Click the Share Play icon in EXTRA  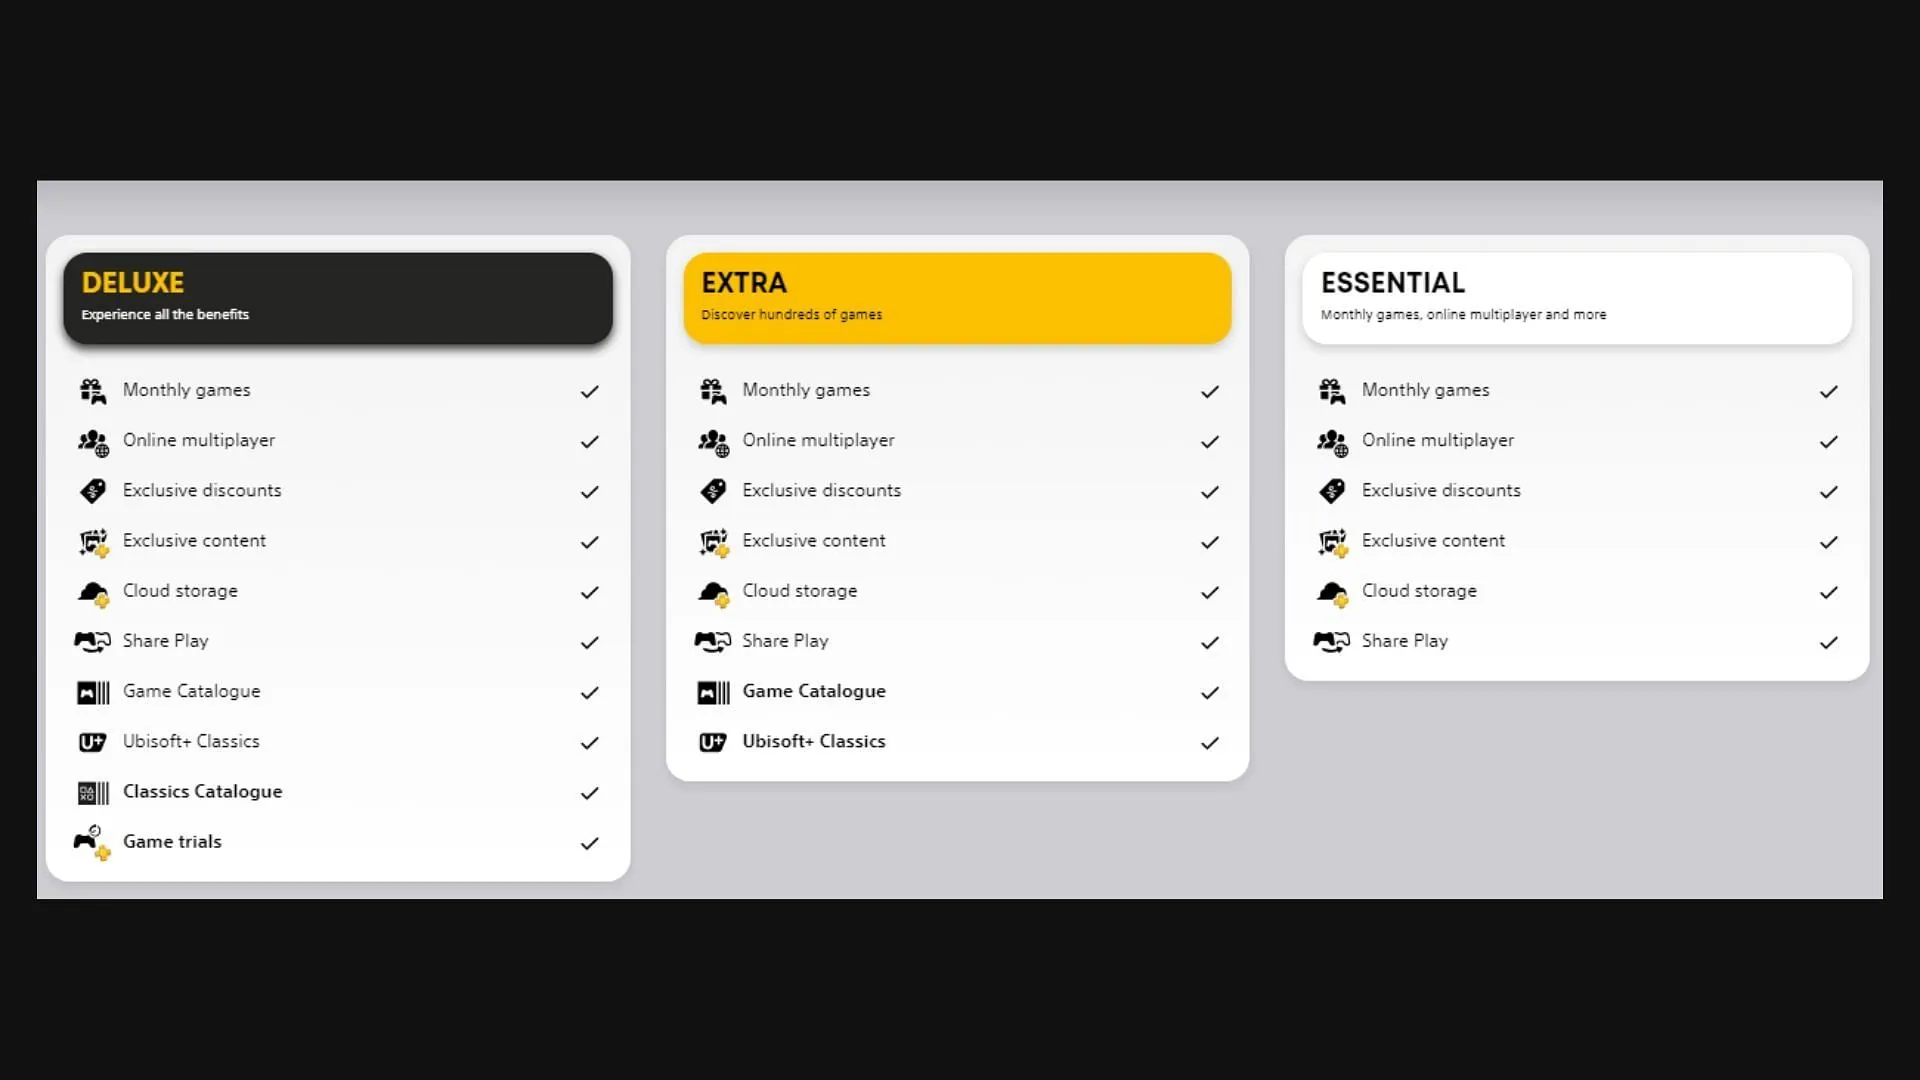(712, 641)
